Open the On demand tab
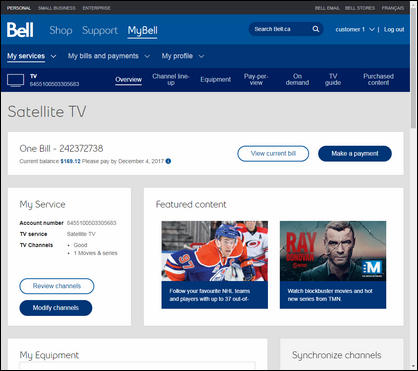This screenshot has height=371, width=418. tap(297, 80)
